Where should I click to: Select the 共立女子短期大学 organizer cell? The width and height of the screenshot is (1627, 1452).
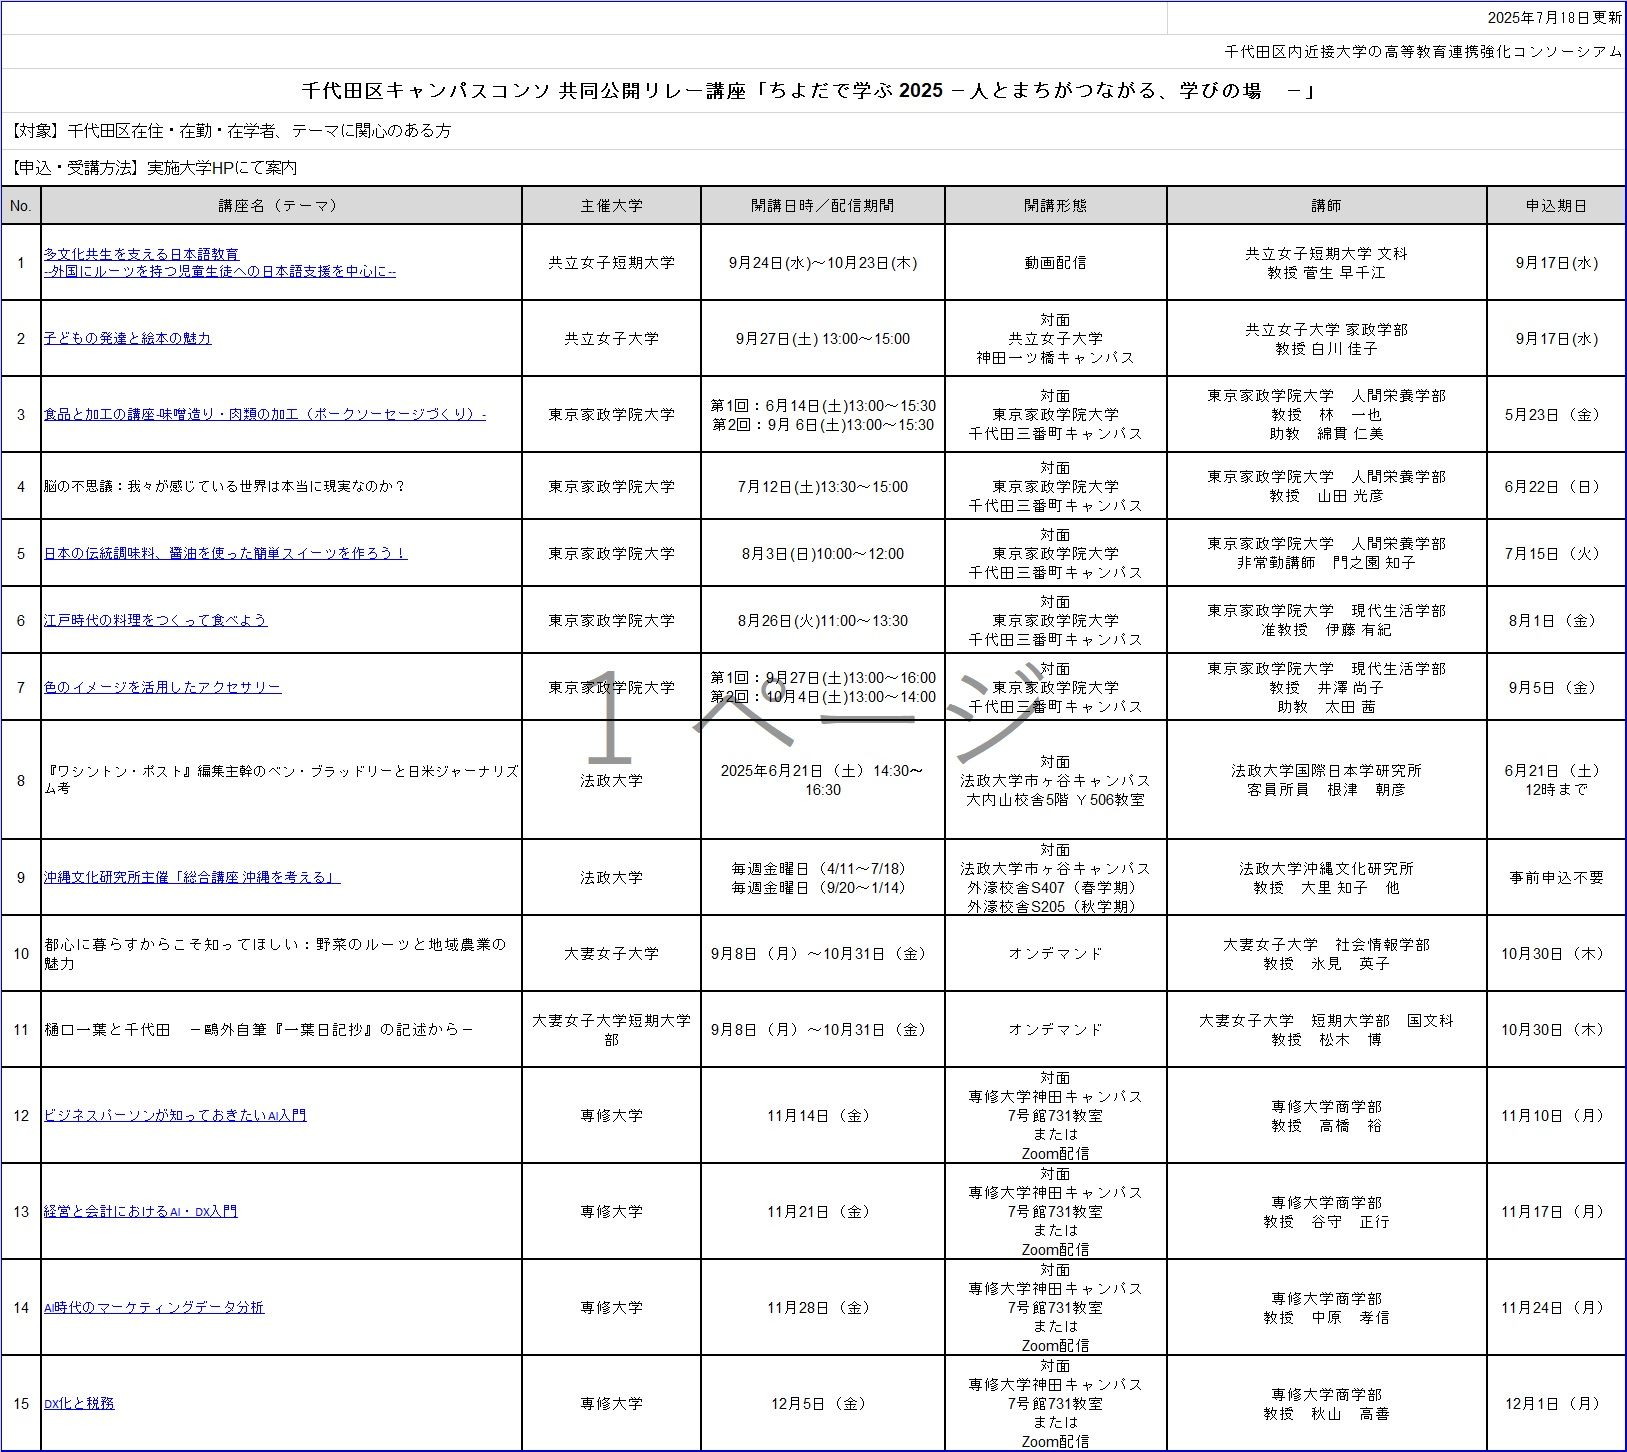(611, 263)
